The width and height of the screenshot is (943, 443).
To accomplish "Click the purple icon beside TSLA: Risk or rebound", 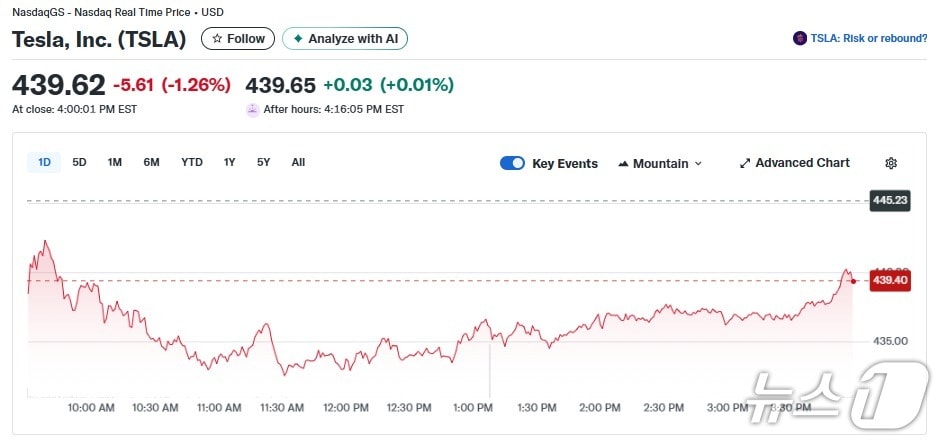I will click(799, 39).
